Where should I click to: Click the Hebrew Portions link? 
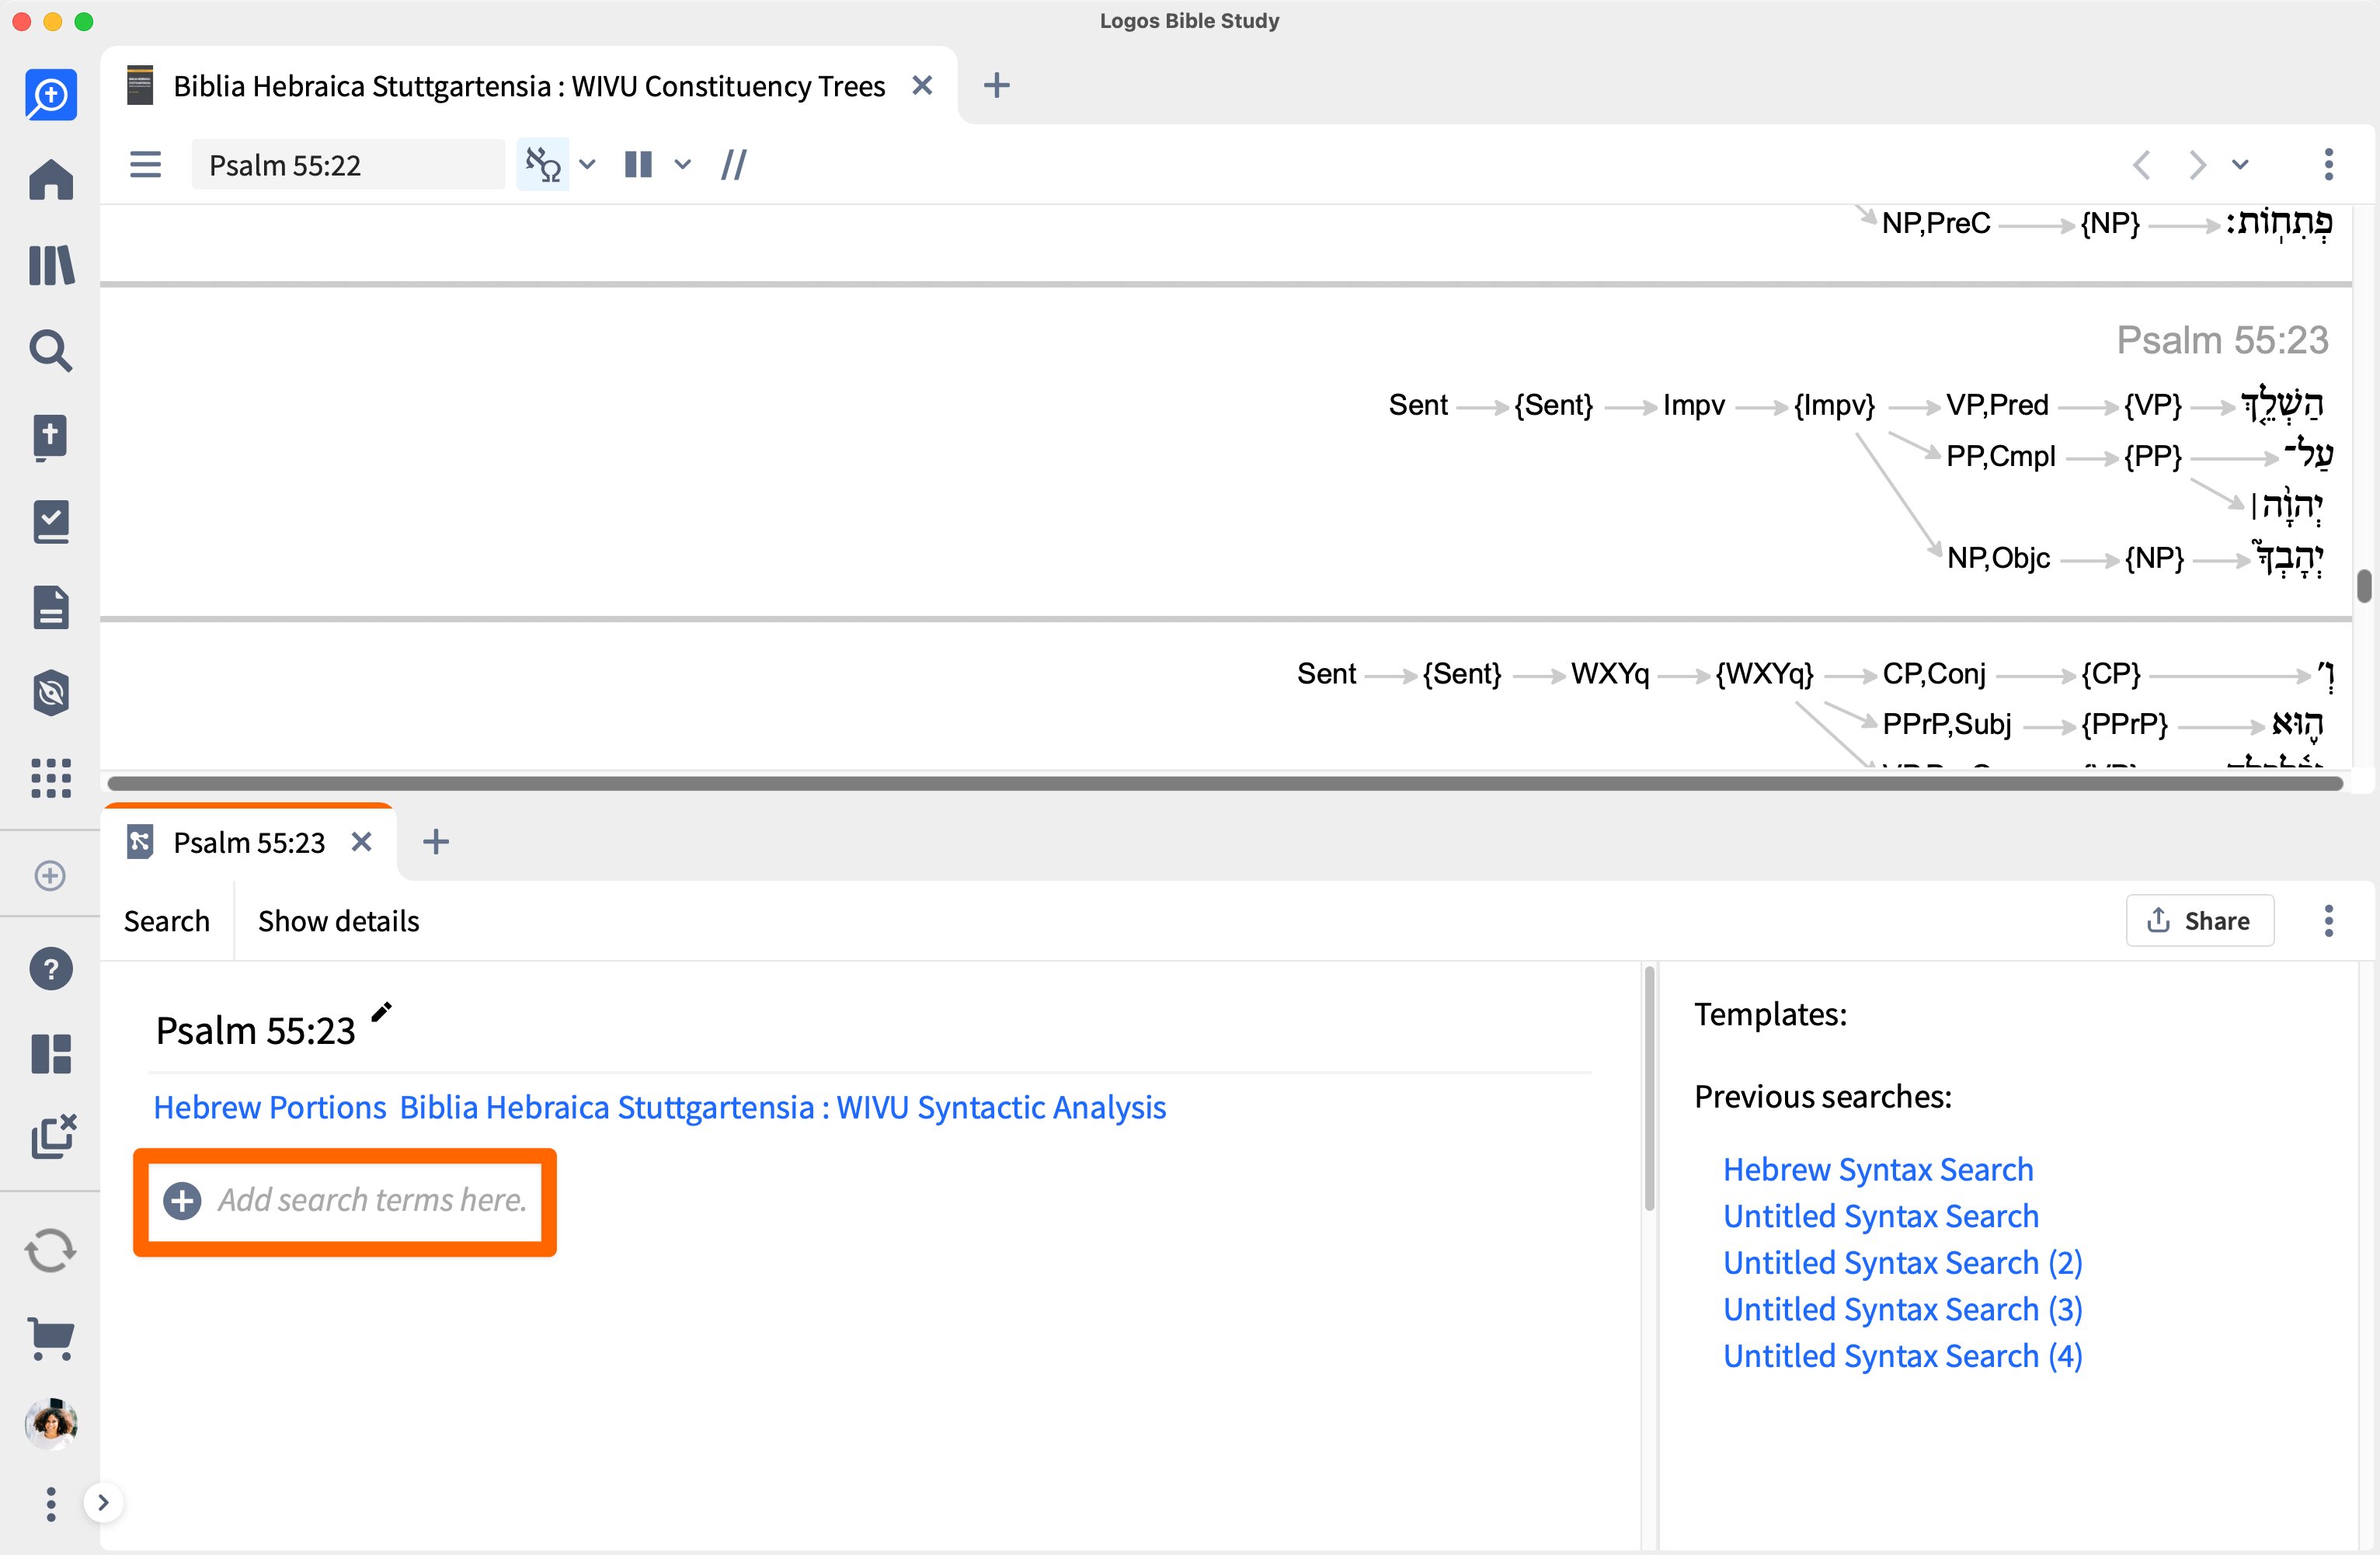click(270, 1107)
